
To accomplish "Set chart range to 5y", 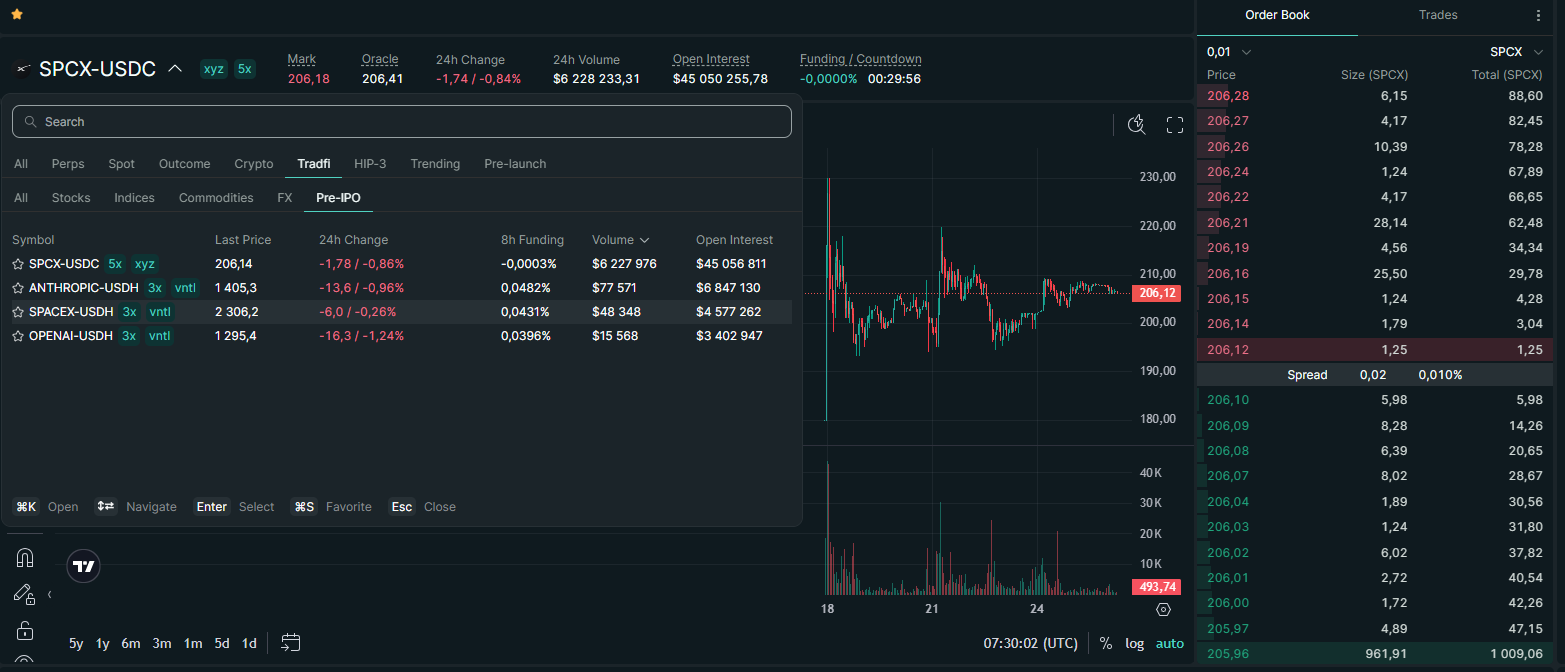I will 76,643.
